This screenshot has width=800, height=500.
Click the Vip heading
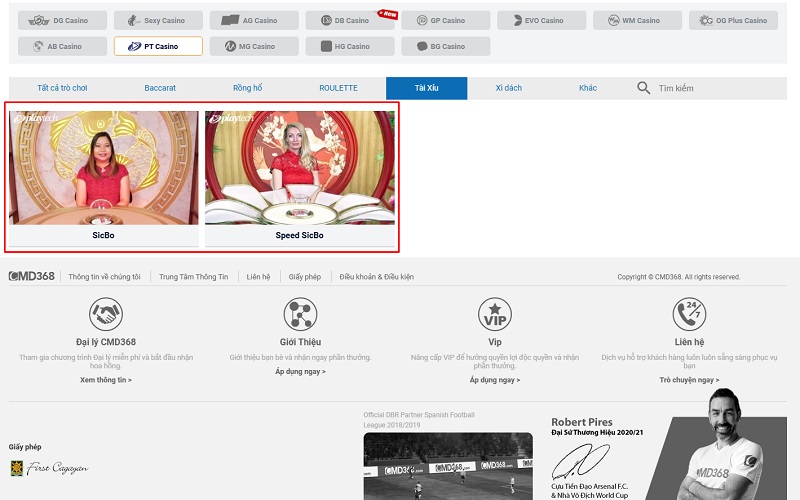point(495,342)
